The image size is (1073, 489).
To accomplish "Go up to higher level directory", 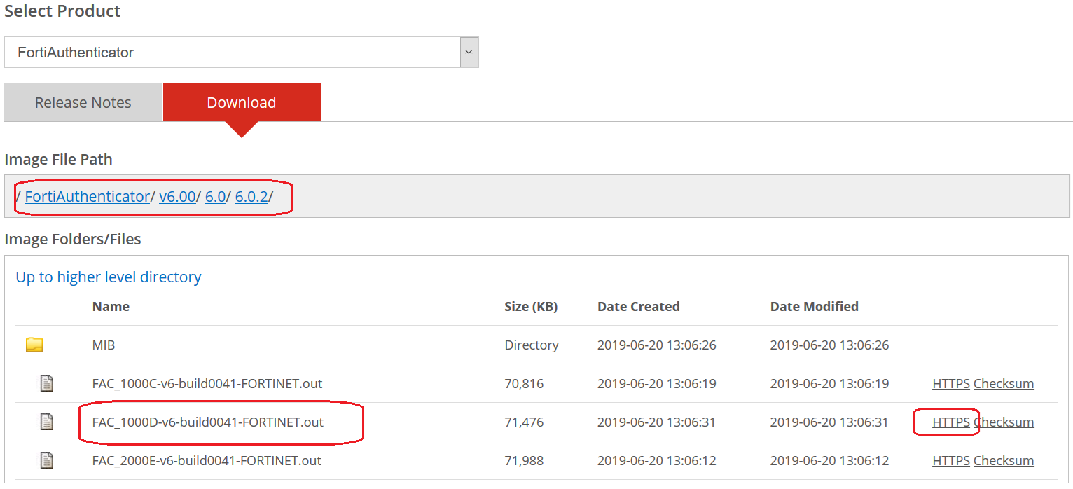I will pyautogui.click(x=109, y=277).
